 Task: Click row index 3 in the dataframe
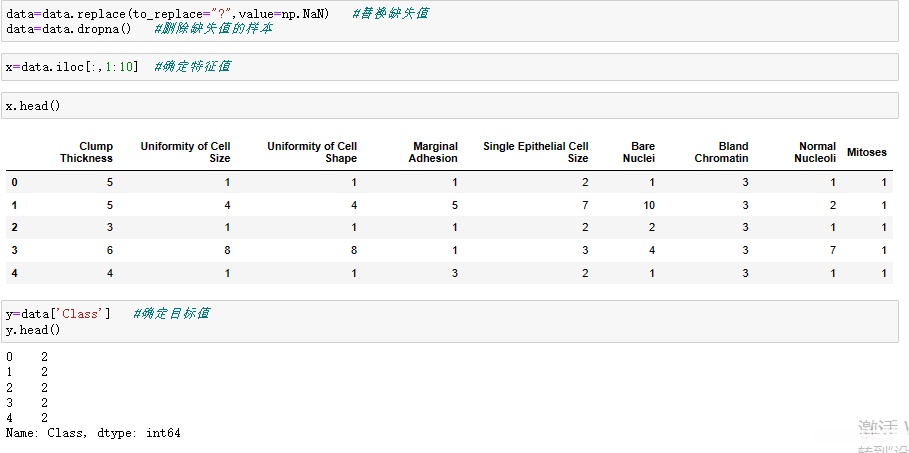pyautogui.click(x=14, y=250)
